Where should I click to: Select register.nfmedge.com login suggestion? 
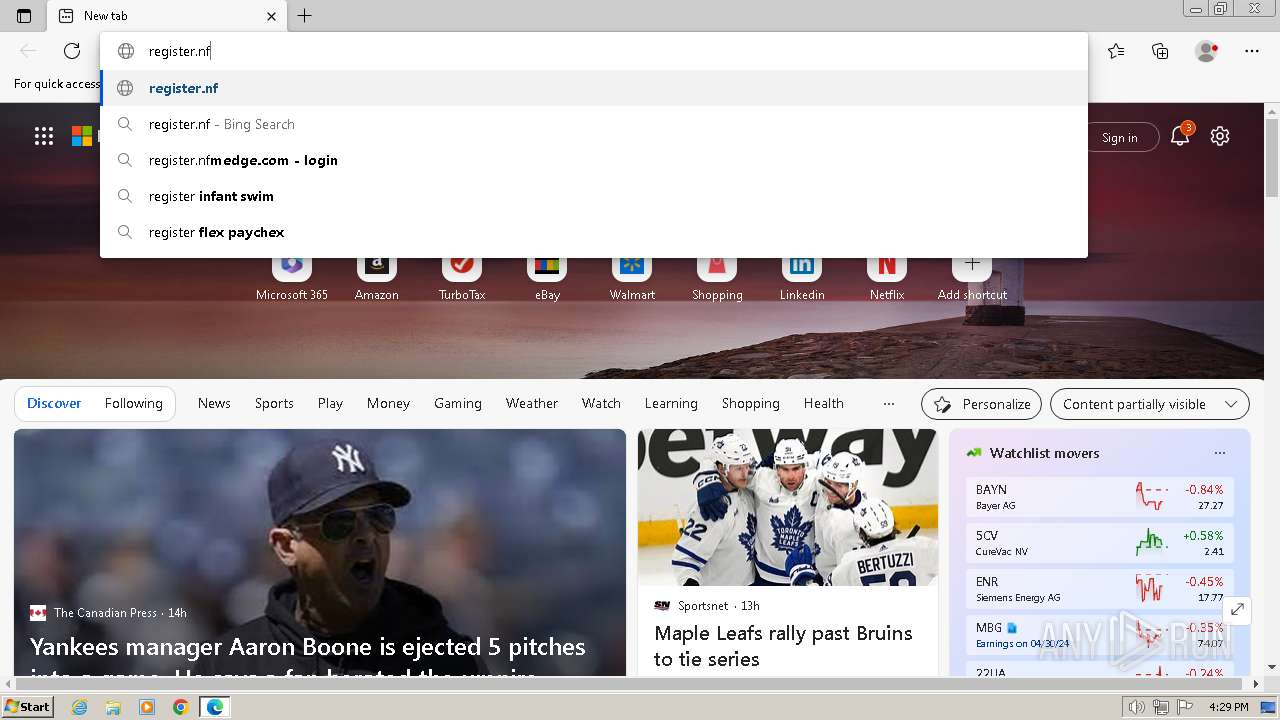(594, 160)
